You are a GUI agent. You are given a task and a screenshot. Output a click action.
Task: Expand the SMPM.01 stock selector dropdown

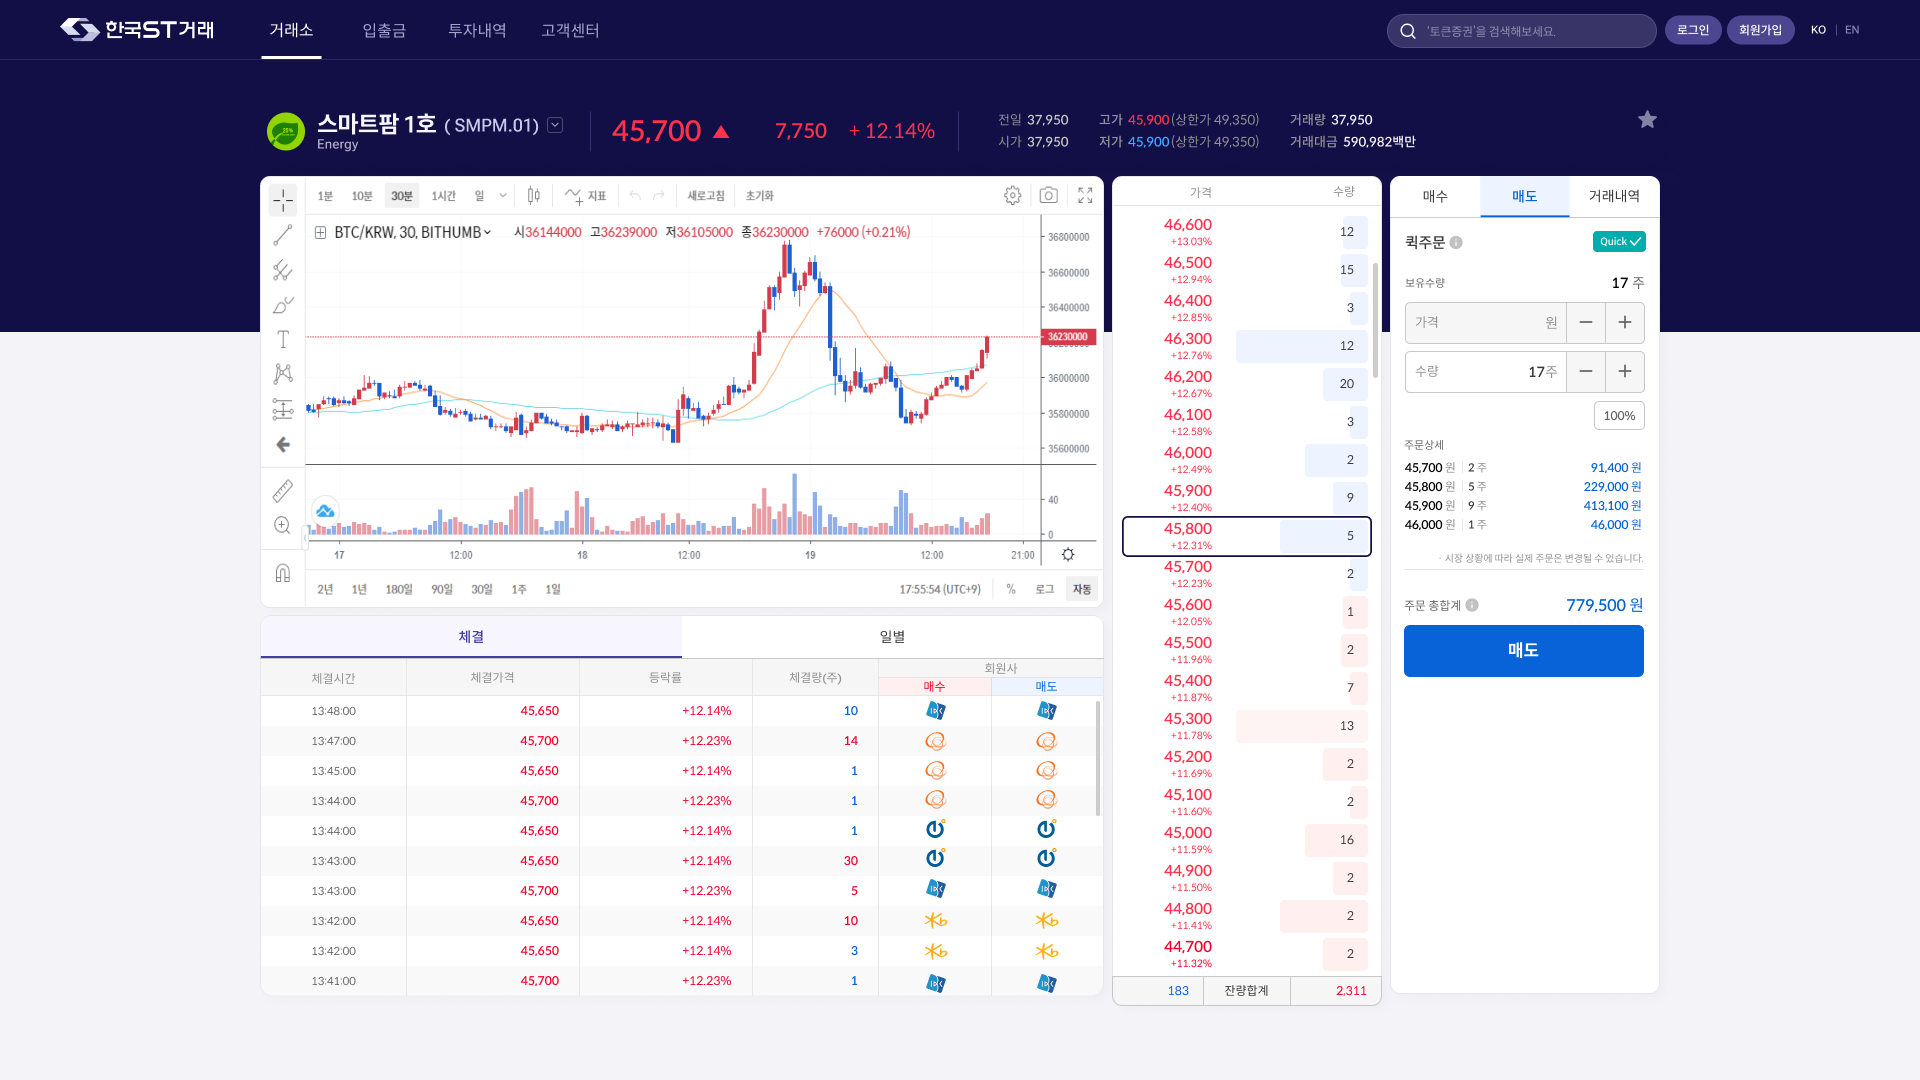click(x=555, y=125)
